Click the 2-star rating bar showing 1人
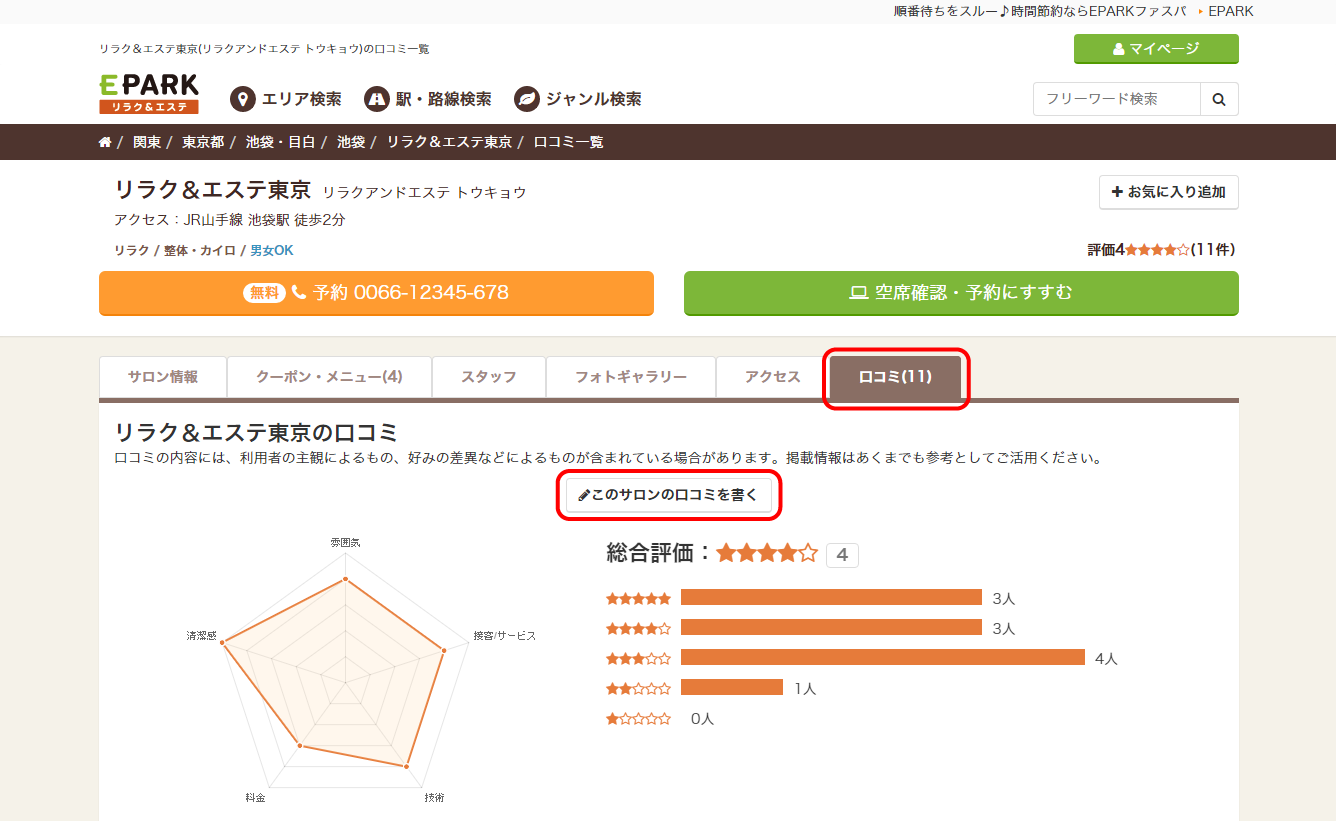 click(x=732, y=688)
